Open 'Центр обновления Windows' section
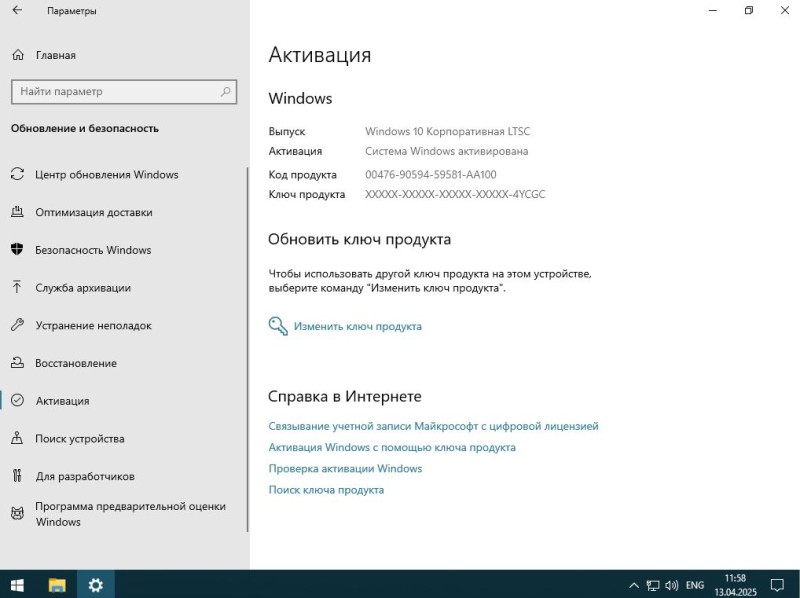Viewport: 800px width, 598px height. (107, 175)
